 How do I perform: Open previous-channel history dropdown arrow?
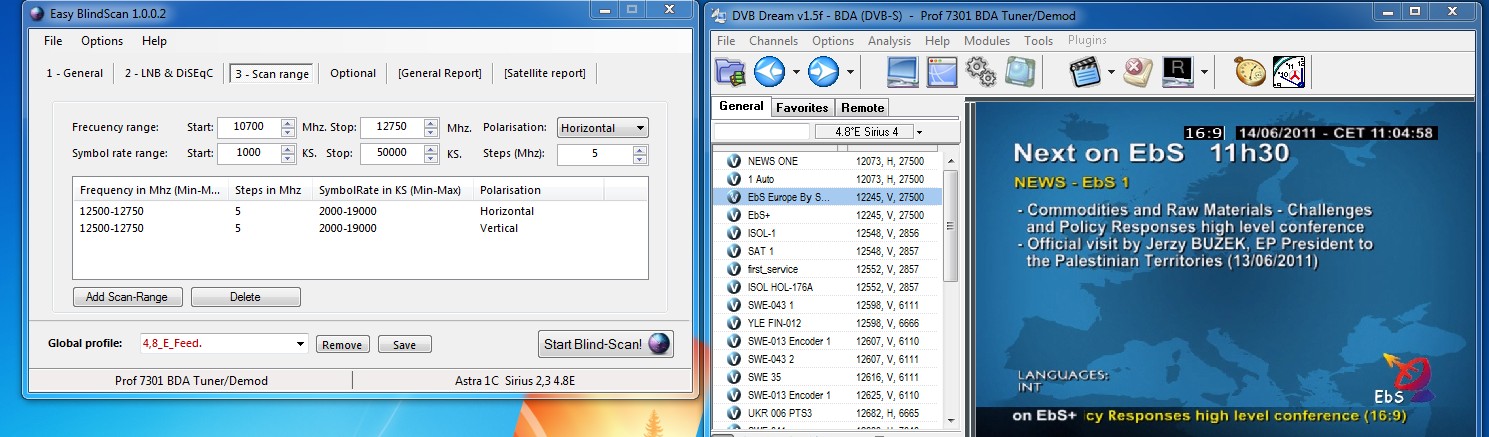796,72
